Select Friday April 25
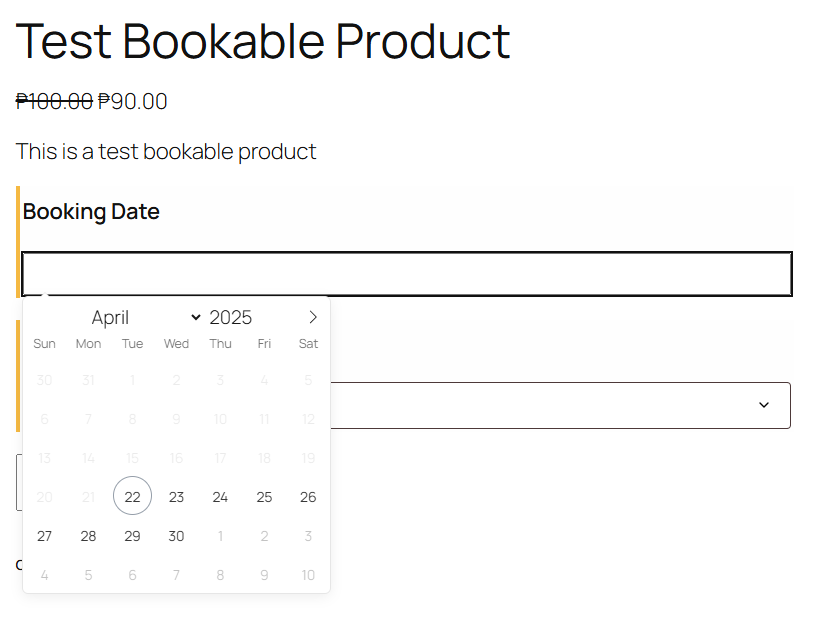Viewport: 816px width, 617px height. point(264,497)
